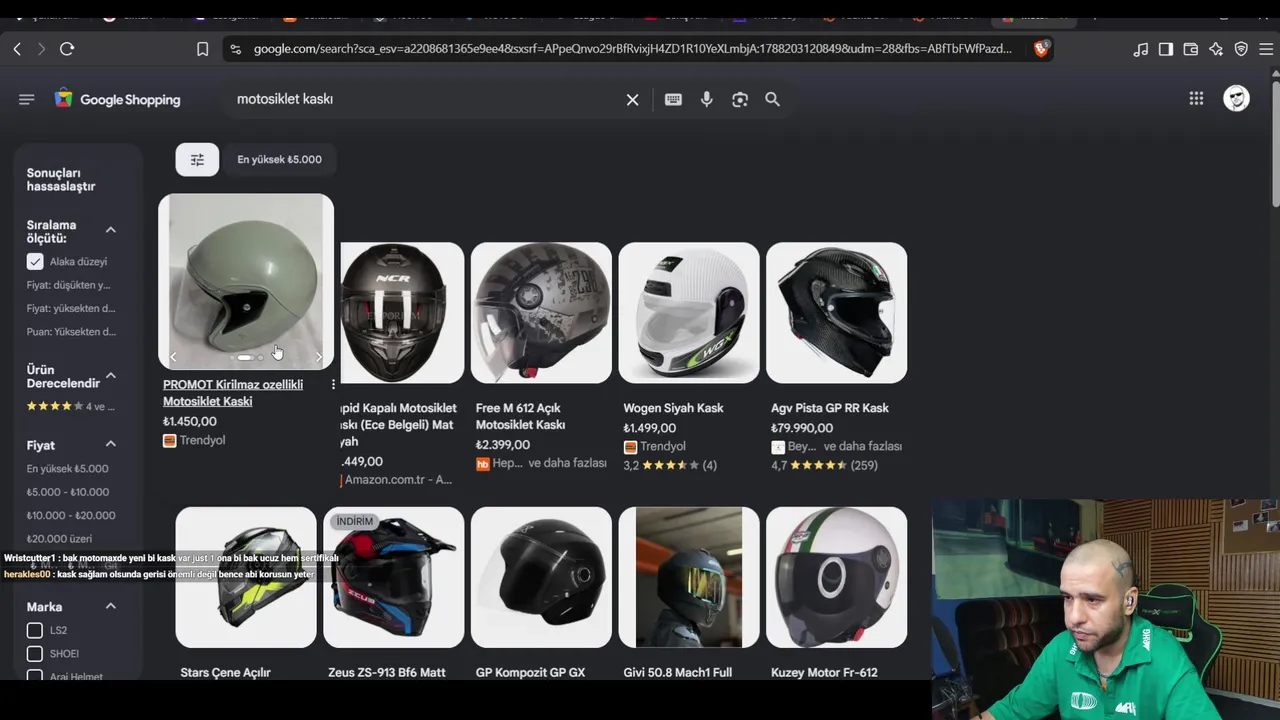Open the media control music note icon
This screenshot has height=720, width=1280.
1141,49
